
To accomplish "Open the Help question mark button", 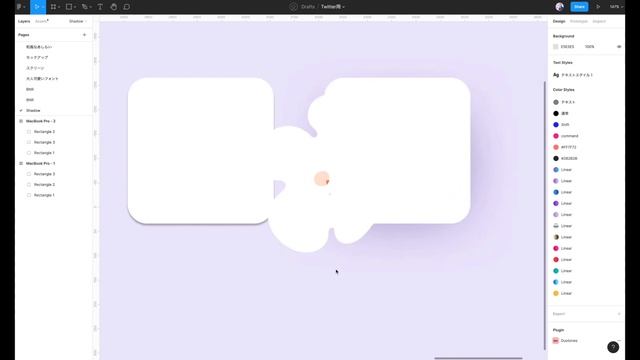I will tap(613, 347).
